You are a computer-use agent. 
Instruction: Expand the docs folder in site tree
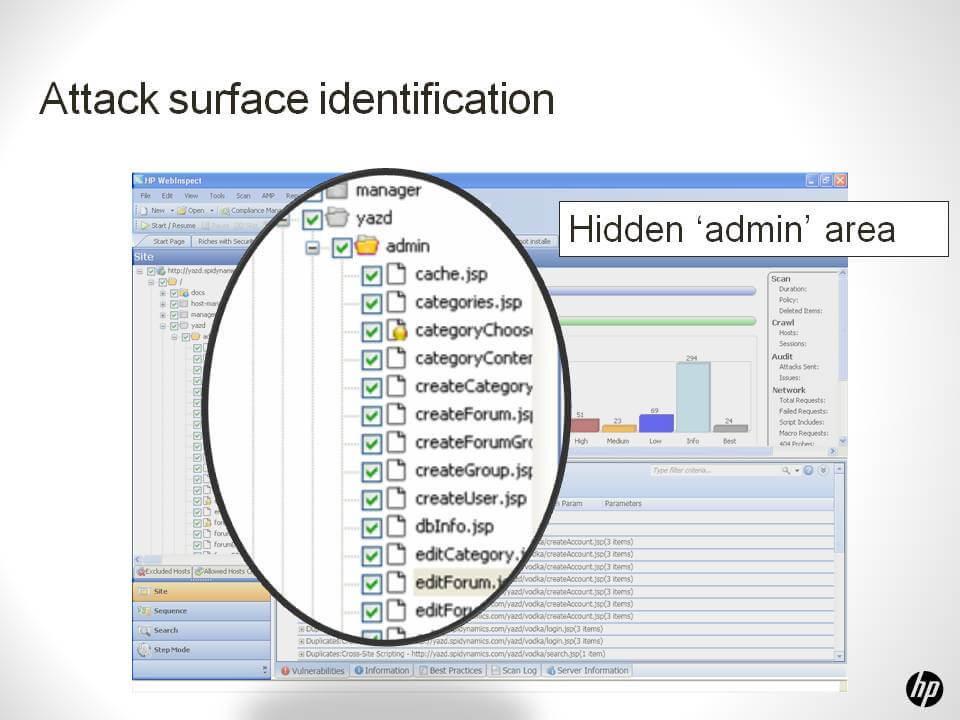[x=163, y=293]
